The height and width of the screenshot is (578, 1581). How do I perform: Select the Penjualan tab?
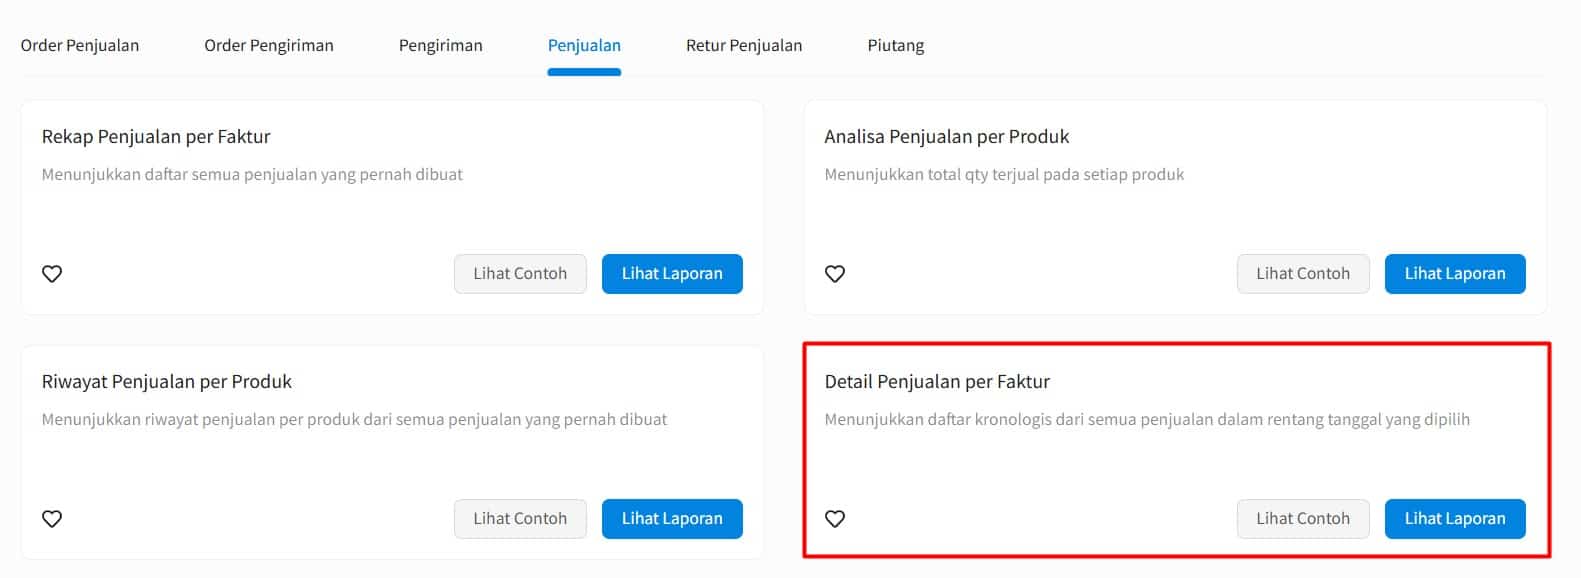(584, 46)
